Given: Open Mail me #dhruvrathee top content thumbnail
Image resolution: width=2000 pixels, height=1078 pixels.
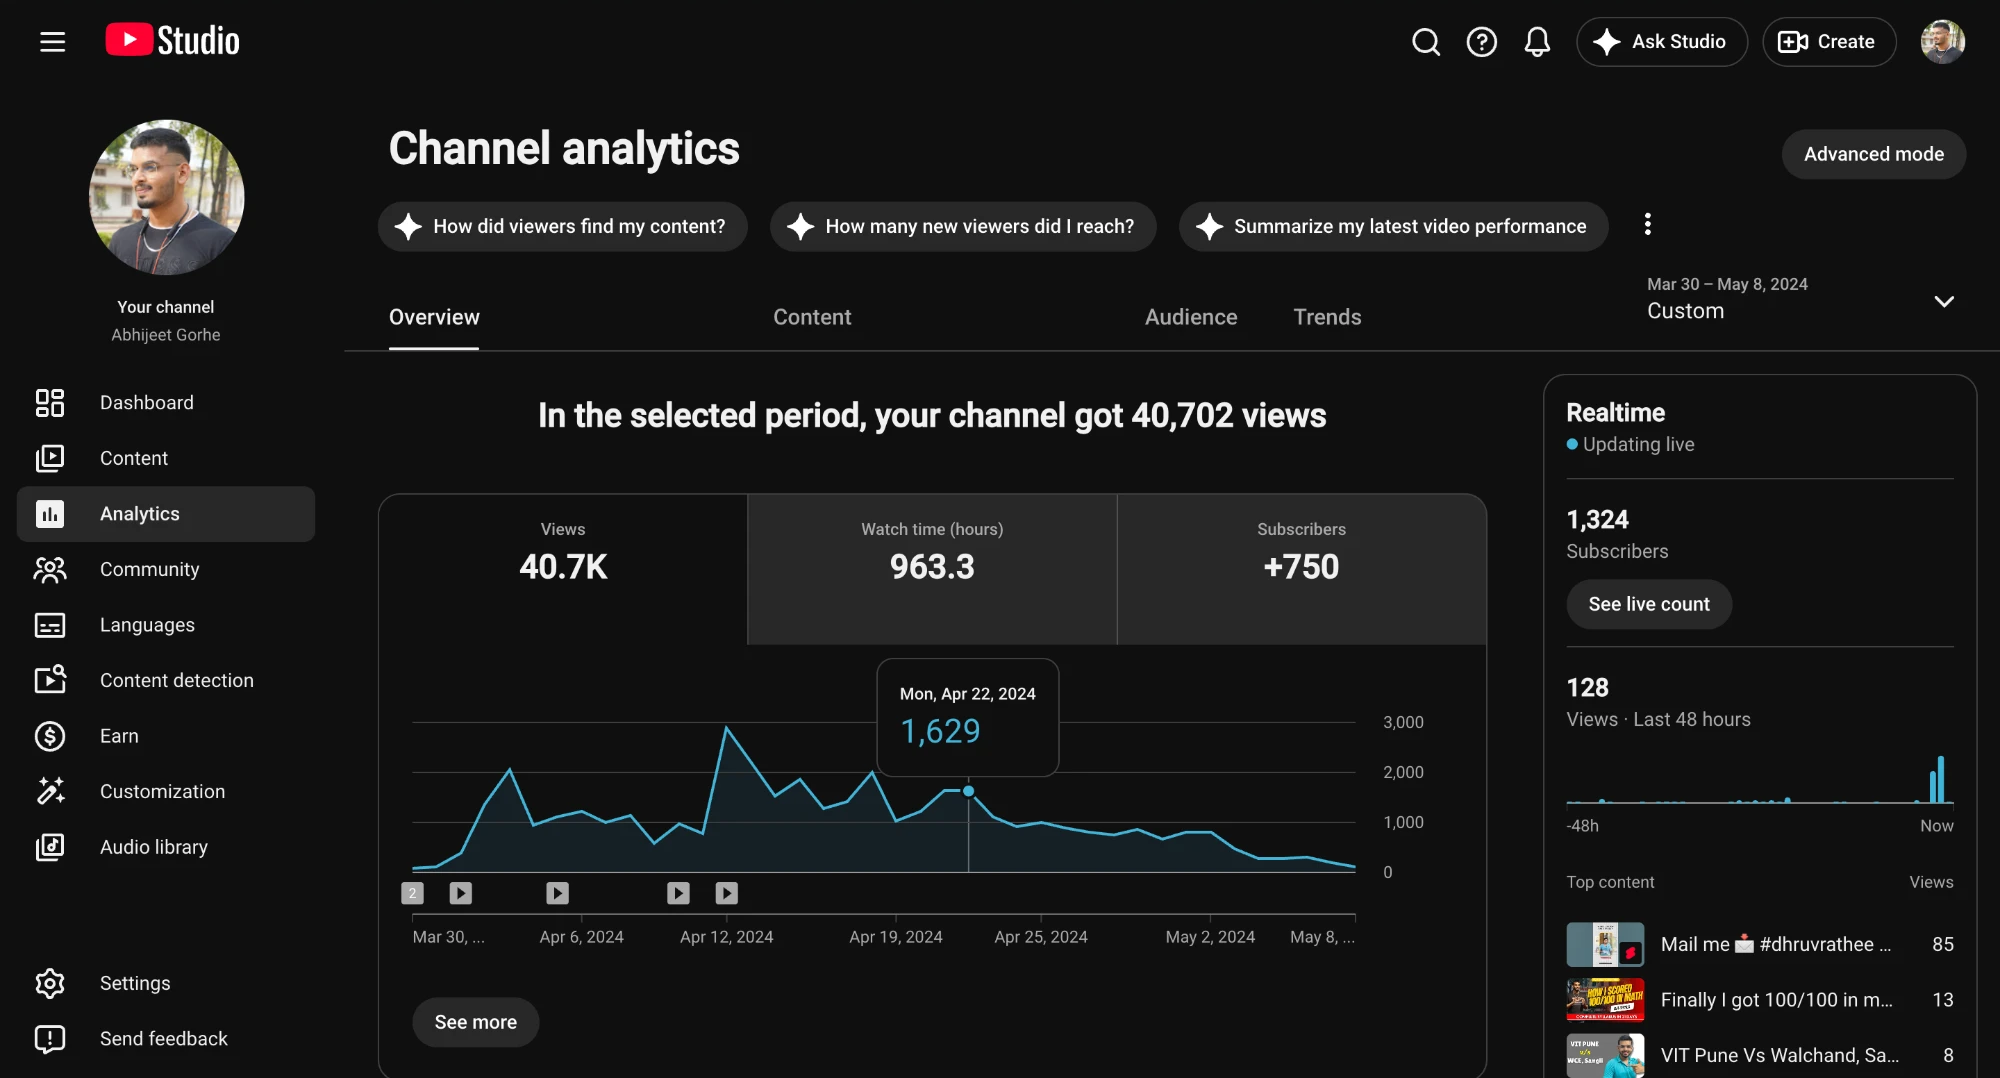Looking at the screenshot, I should pos(1605,944).
